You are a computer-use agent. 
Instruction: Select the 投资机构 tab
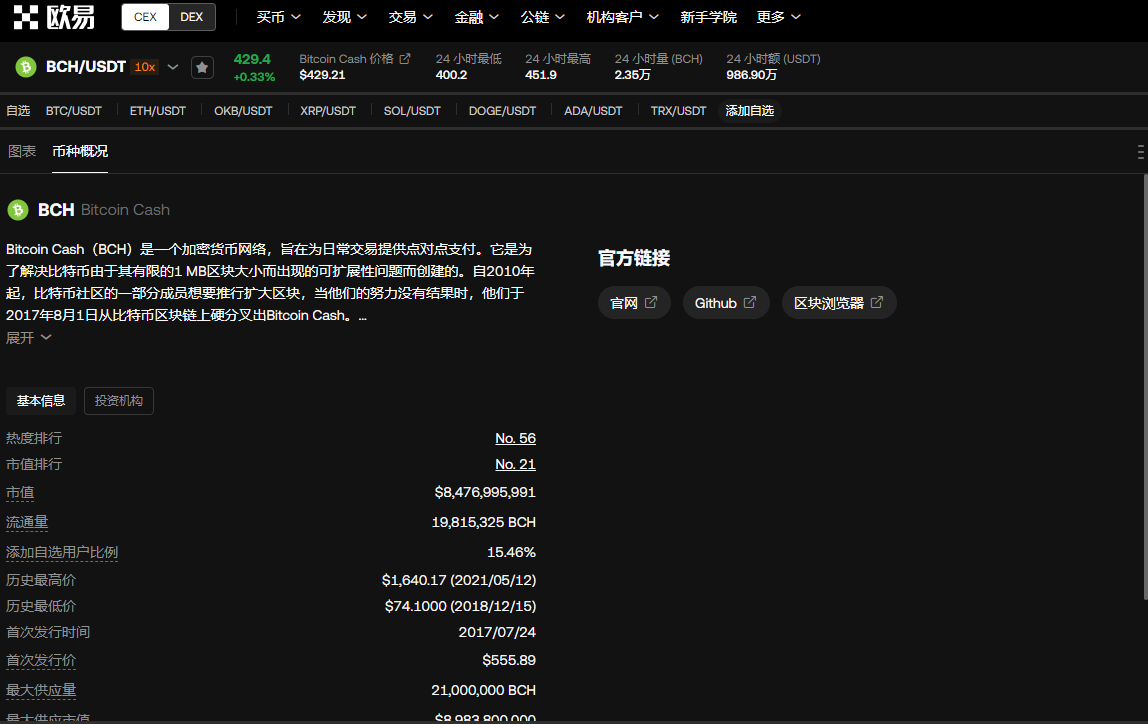coord(119,401)
